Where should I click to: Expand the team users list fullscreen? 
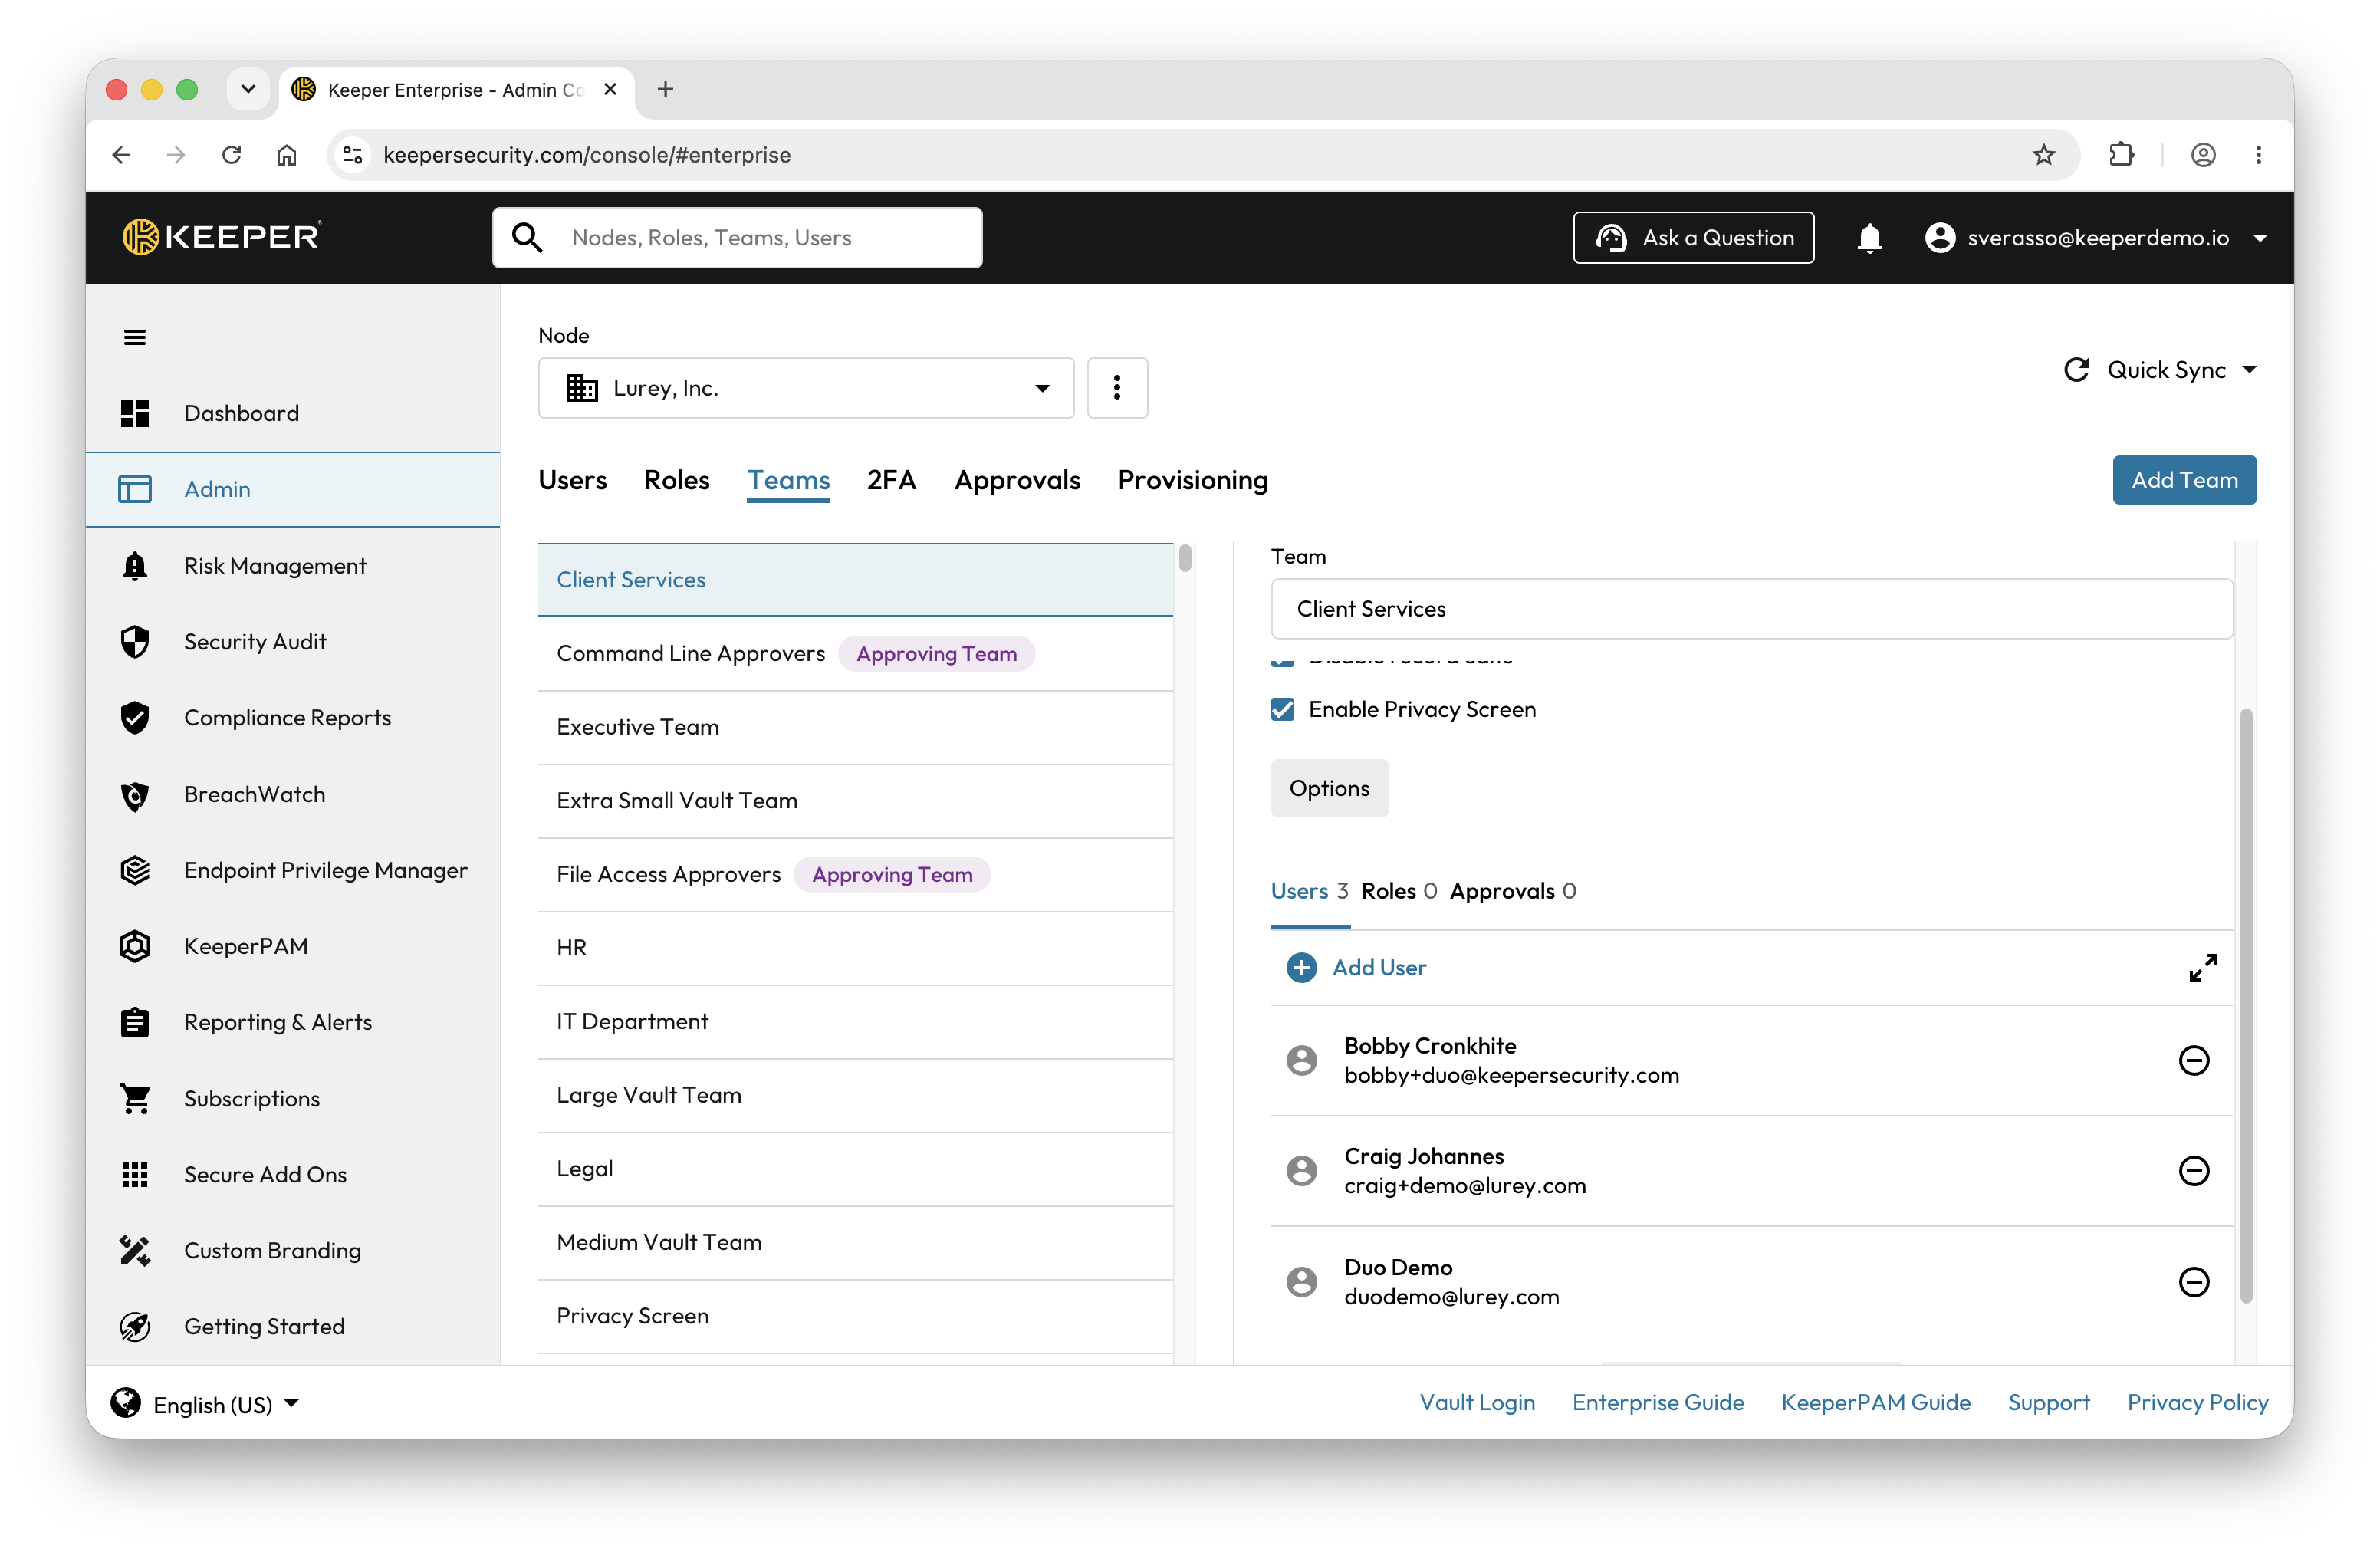tap(2203, 968)
